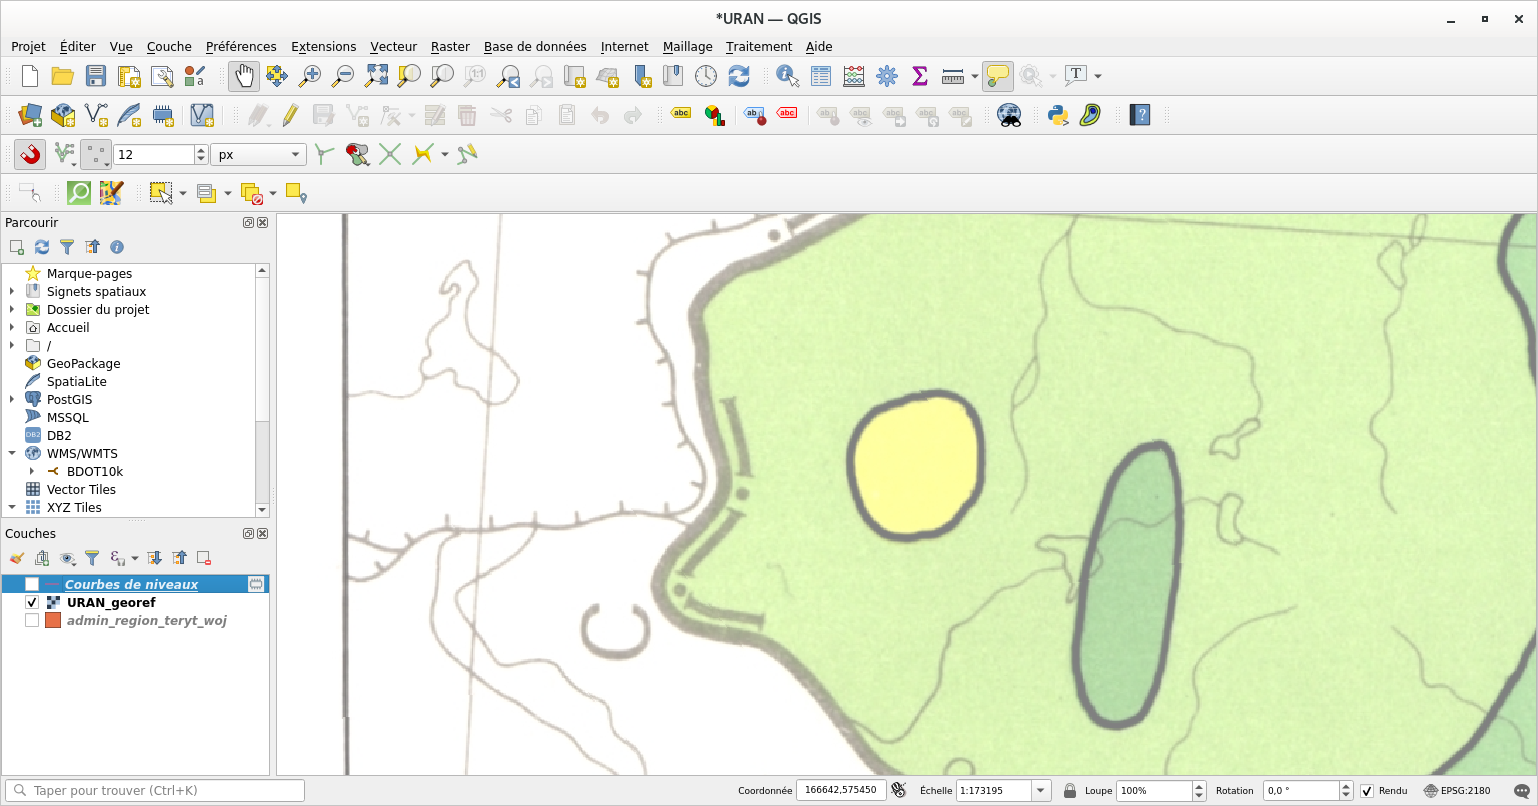Toggle snapping with the magnet icon
Screen dimensions: 1538x806
[29, 154]
